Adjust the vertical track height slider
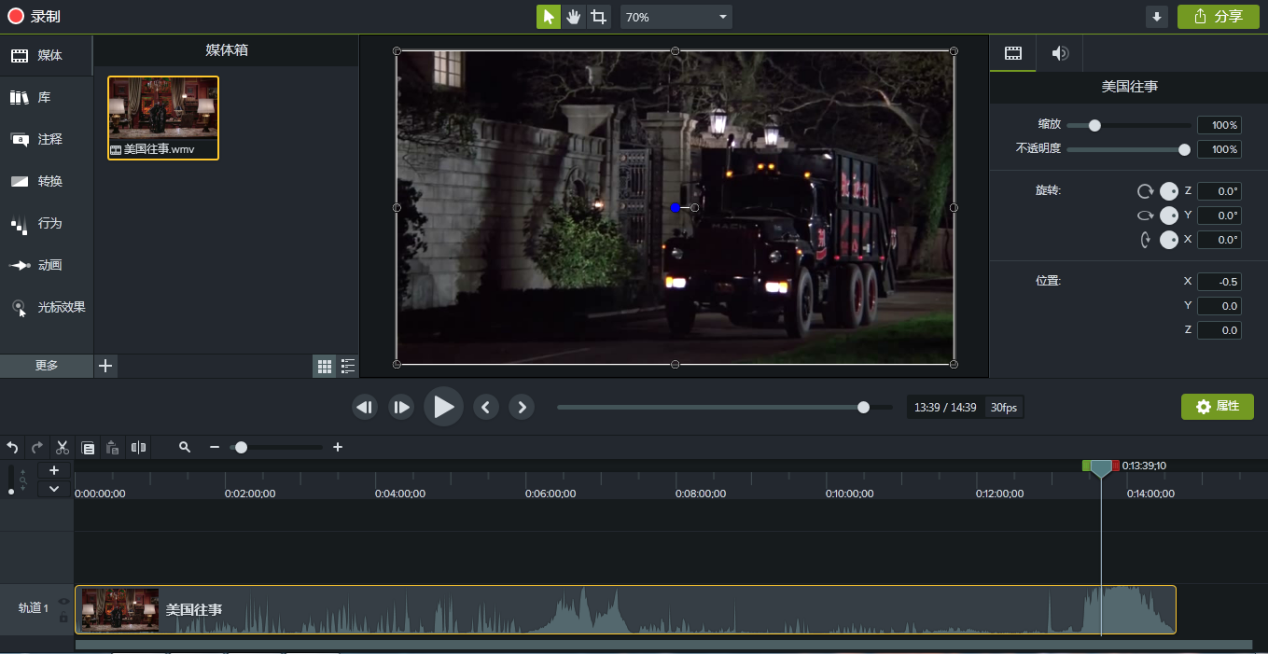Viewport: 1268px width, 654px height. point(12,481)
